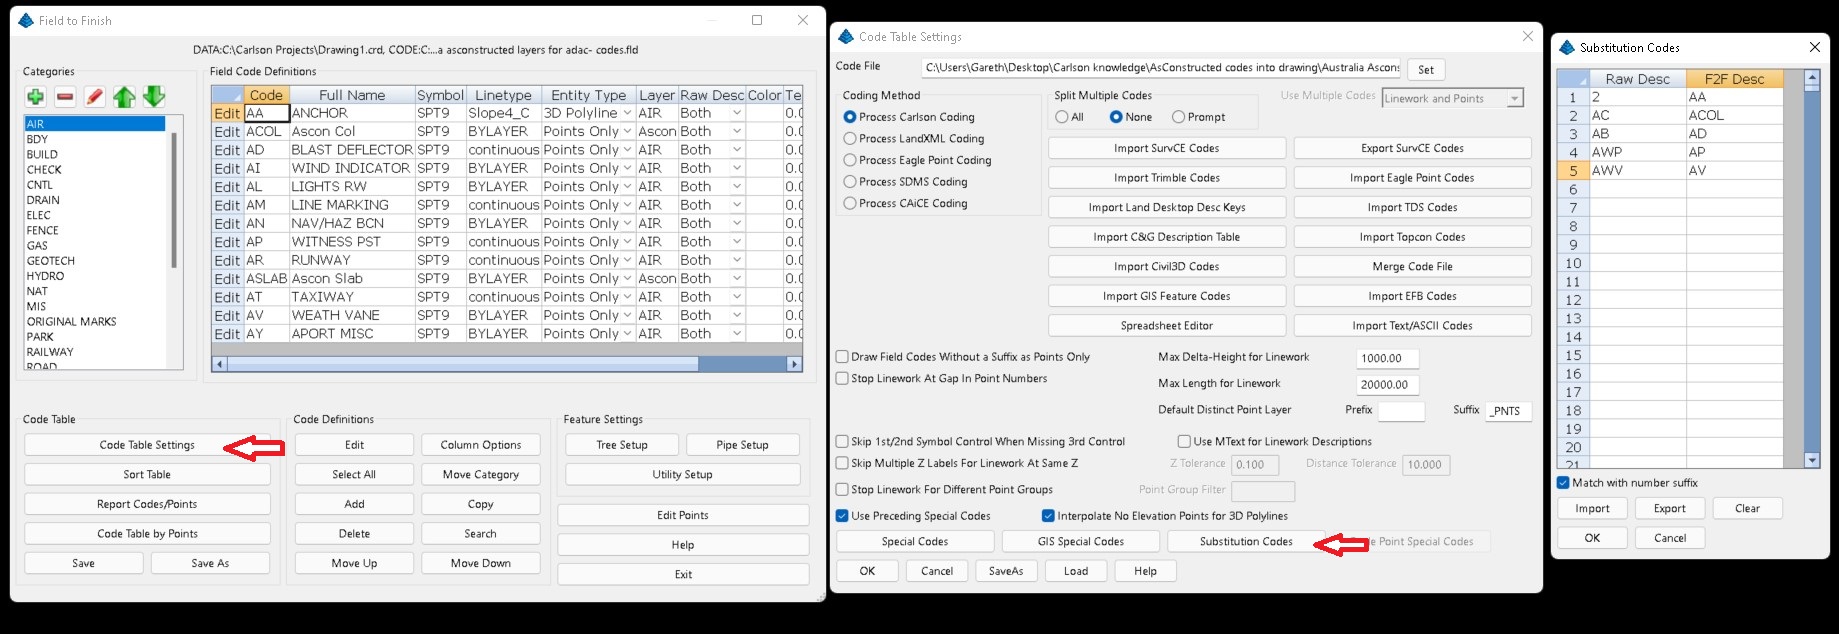
Task: Click the Substitution Codes button
Action: [1246, 541]
